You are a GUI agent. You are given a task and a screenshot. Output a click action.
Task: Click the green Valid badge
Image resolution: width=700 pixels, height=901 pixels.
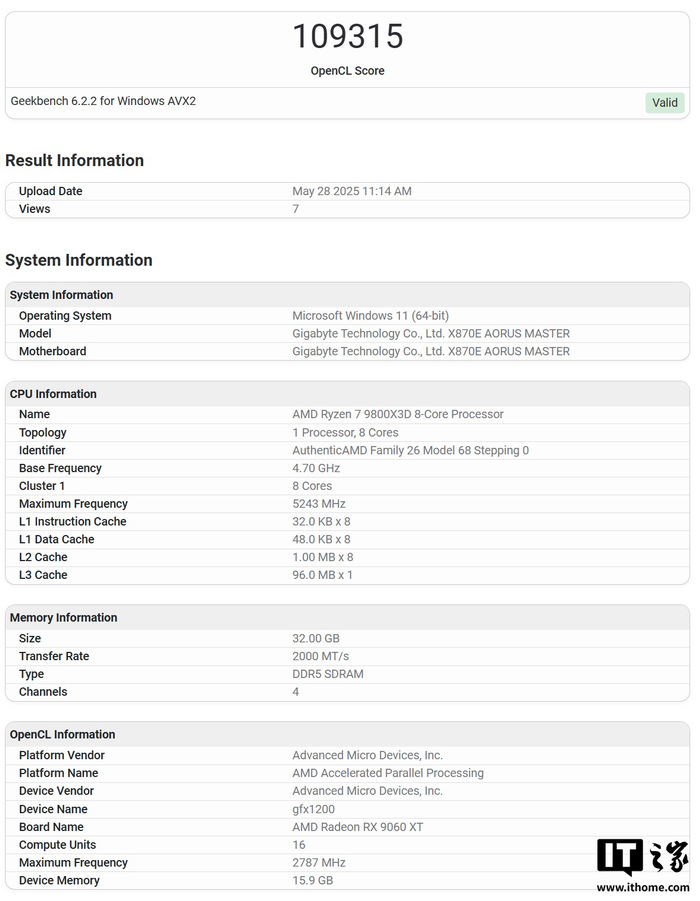click(x=665, y=102)
